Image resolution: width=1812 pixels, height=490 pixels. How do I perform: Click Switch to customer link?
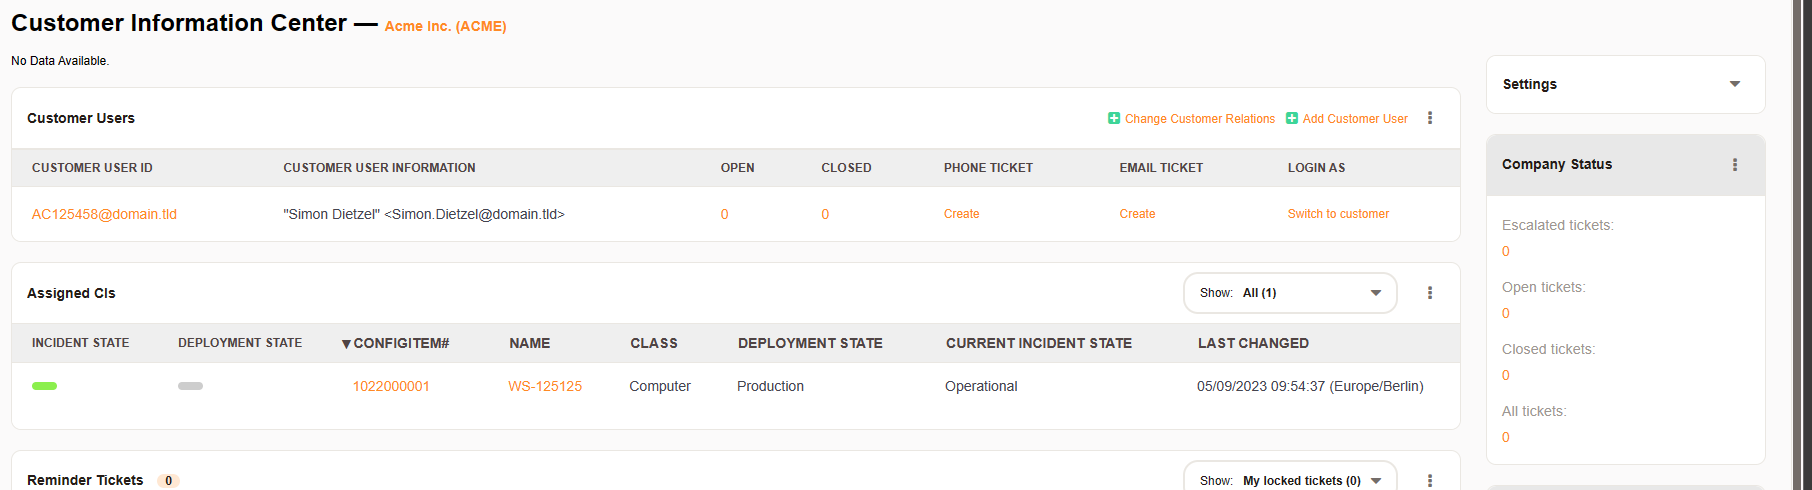[1338, 214]
